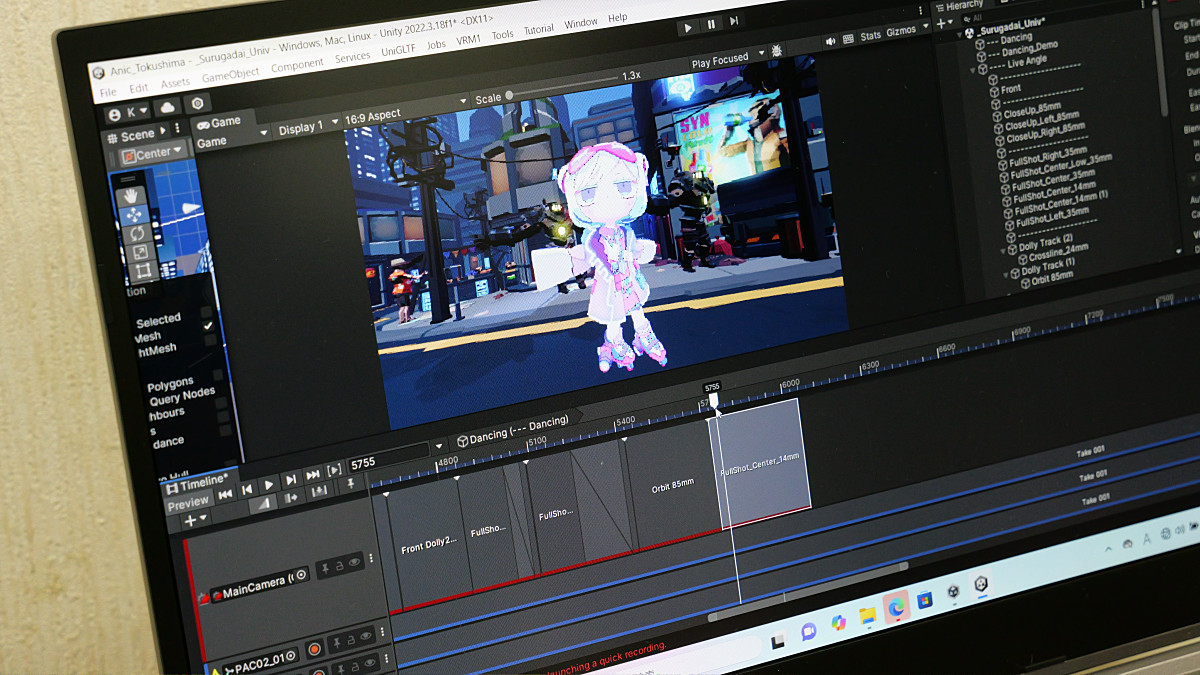1200x675 pixels.
Task: Toggle the PAC02_01 track record button
Action: pos(314,649)
